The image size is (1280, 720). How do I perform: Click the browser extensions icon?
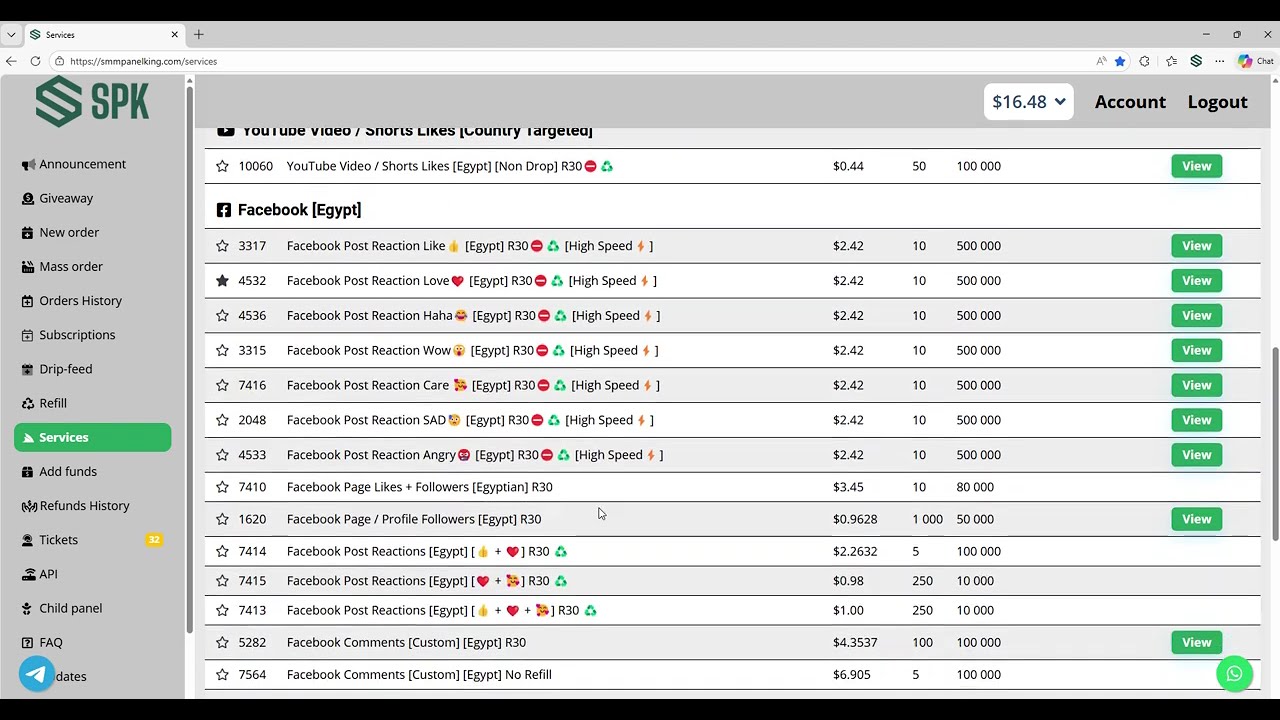coord(1145,61)
